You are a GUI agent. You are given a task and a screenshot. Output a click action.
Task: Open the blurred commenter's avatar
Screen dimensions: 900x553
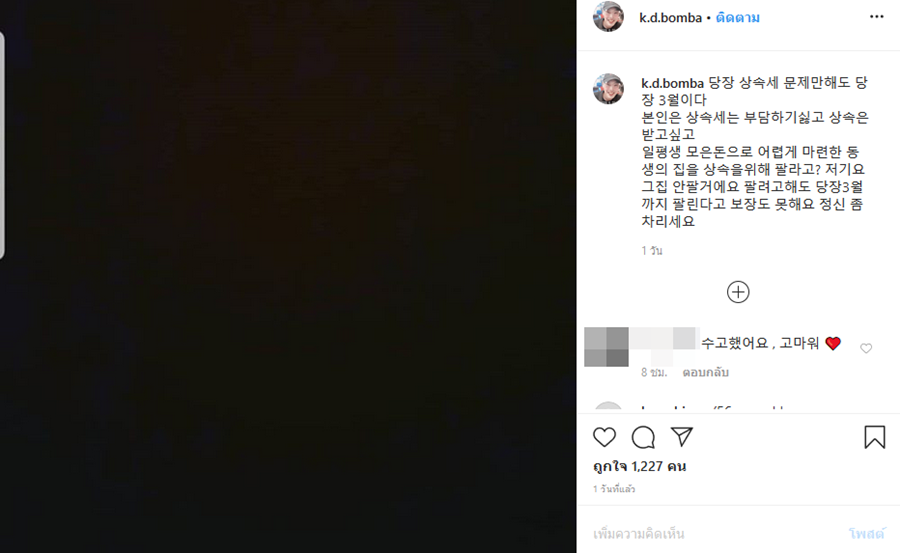click(606, 347)
